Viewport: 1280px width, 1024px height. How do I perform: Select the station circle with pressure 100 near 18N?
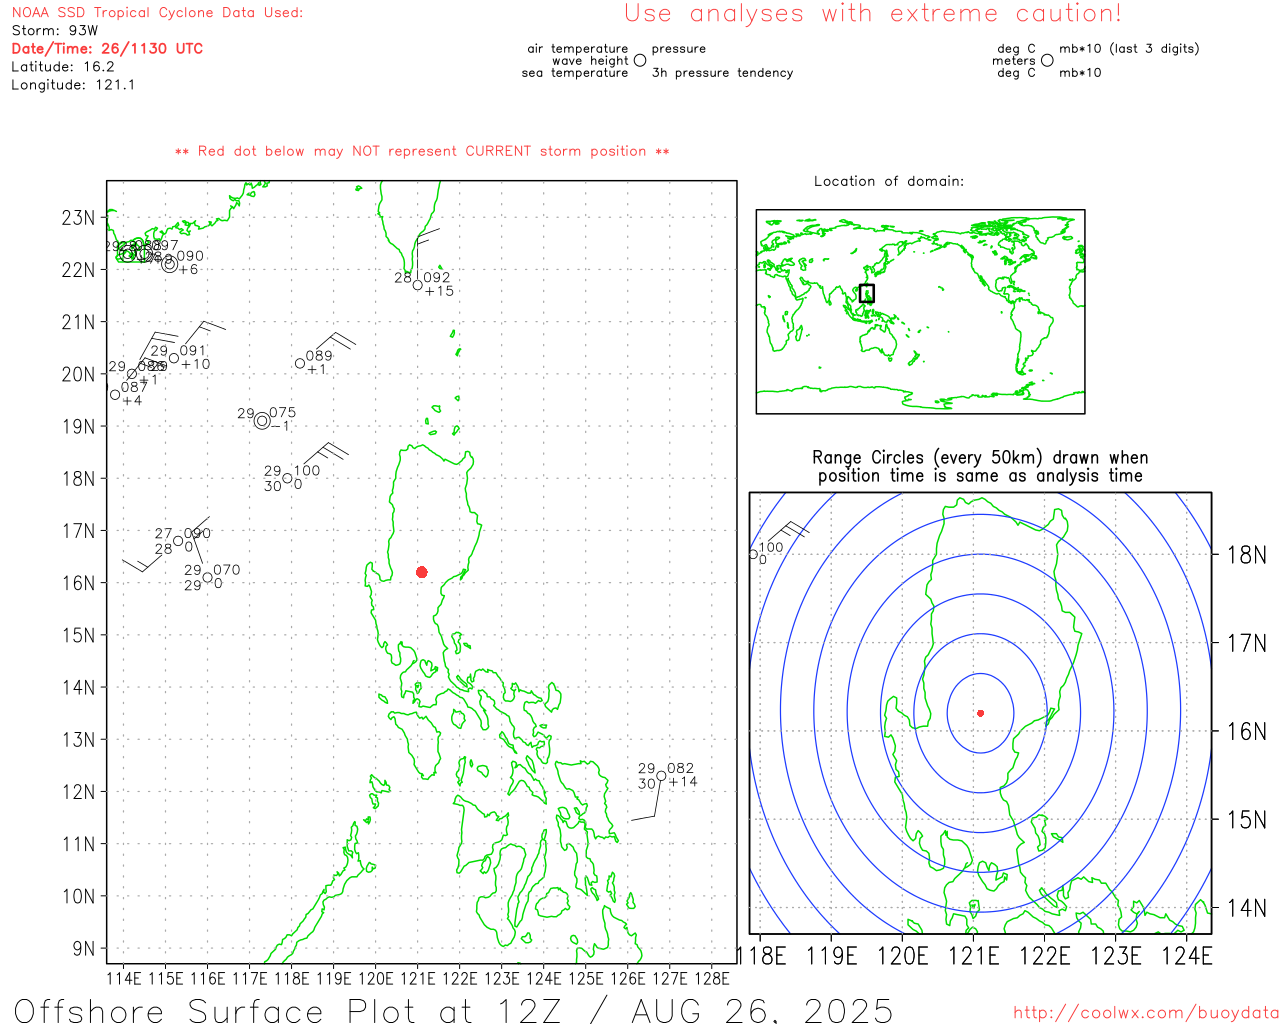(287, 478)
